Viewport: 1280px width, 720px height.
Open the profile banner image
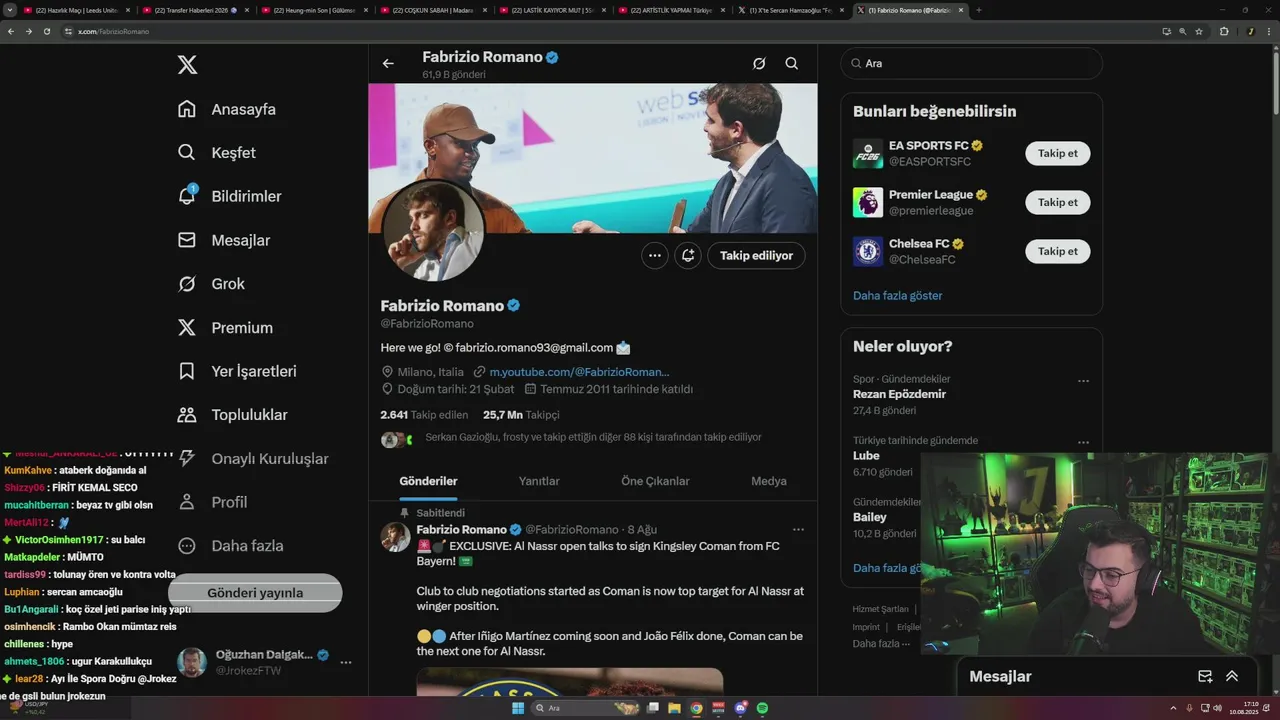(x=593, y=158)
